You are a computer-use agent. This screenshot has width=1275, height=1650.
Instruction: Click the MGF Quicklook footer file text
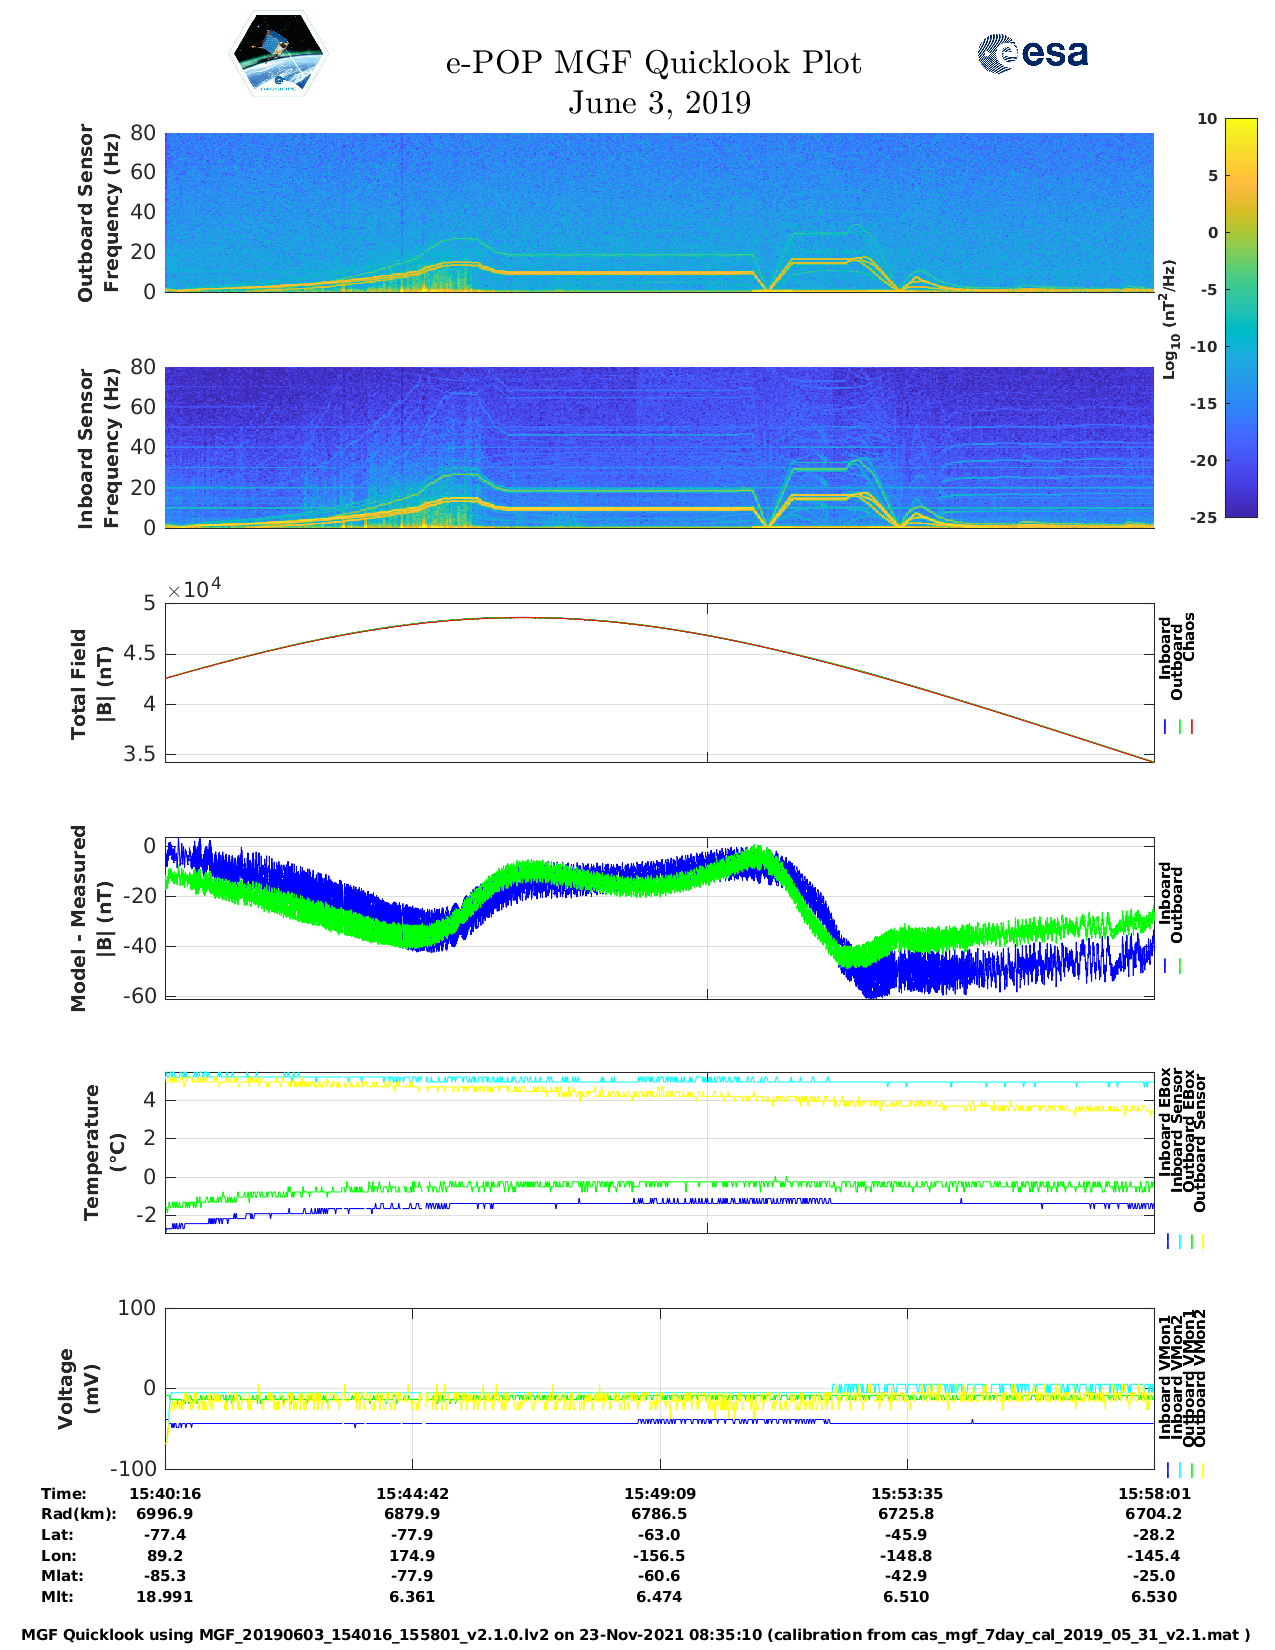tap(636, 1635)
